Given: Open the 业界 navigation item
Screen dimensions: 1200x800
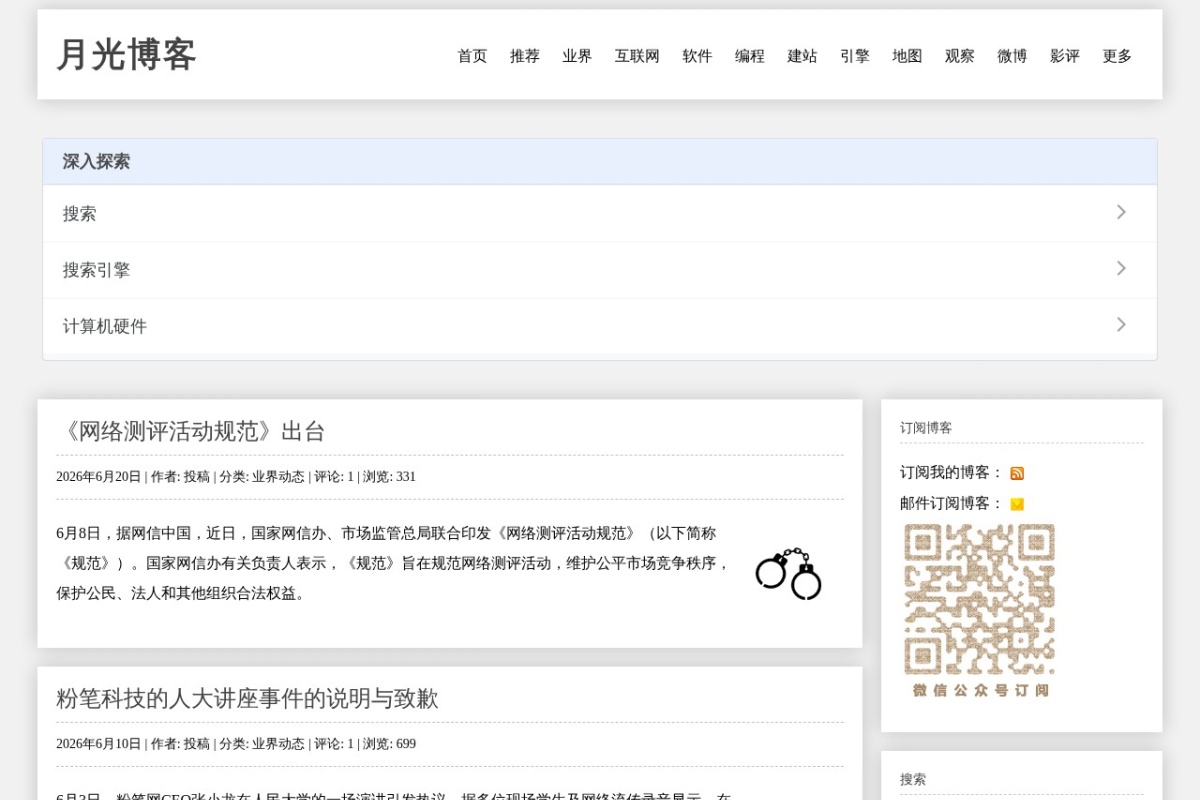Looking at the screenshot, I should 577,56.
